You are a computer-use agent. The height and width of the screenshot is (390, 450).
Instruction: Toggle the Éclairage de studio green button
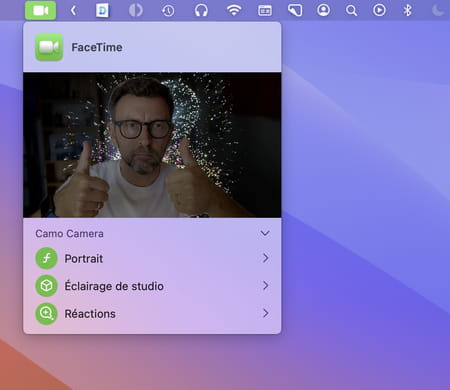46,286
